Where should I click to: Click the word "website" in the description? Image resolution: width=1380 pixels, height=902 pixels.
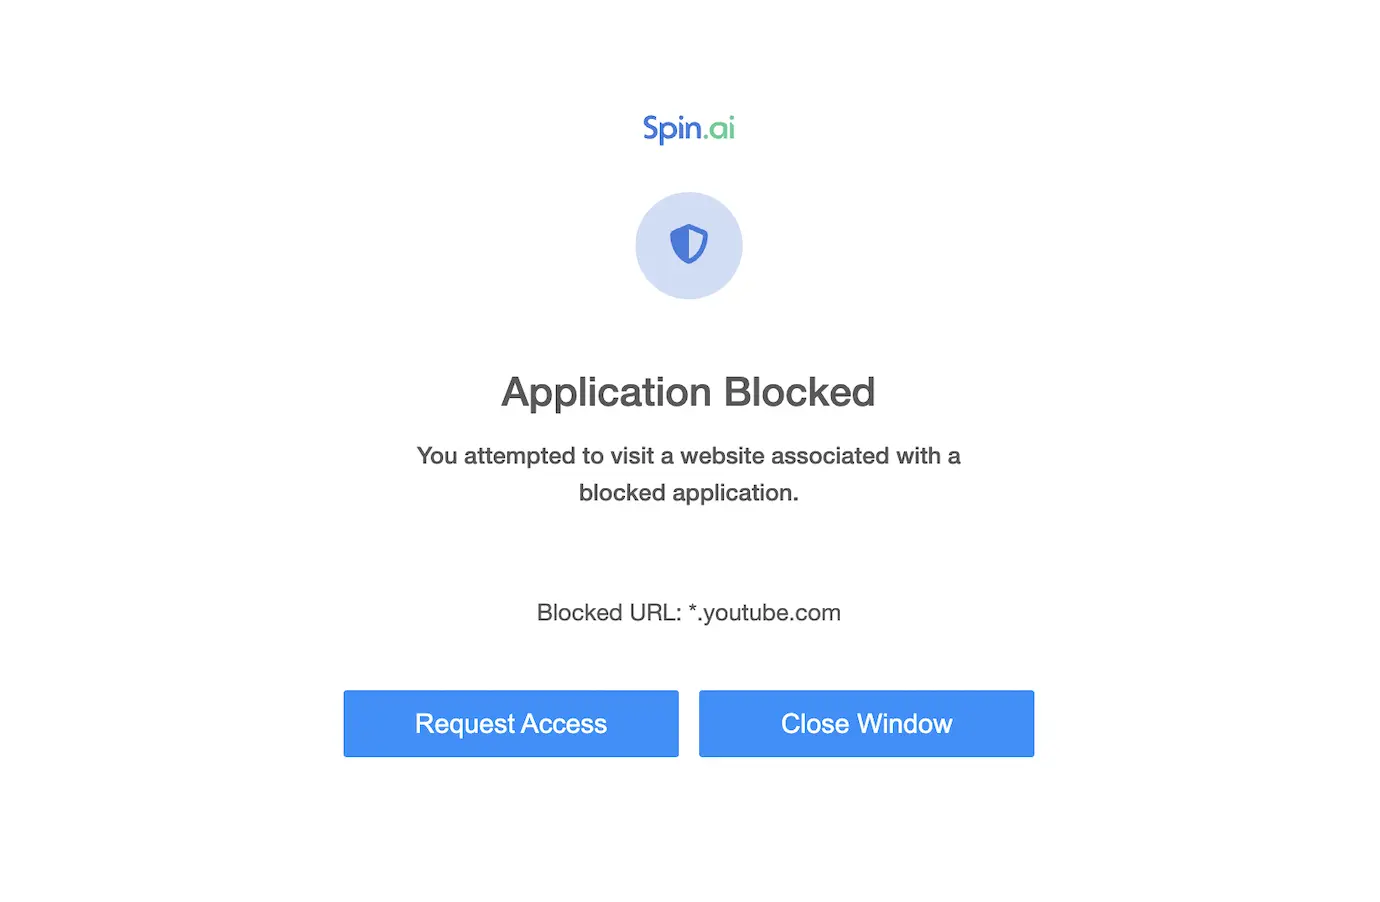point(721,456)
